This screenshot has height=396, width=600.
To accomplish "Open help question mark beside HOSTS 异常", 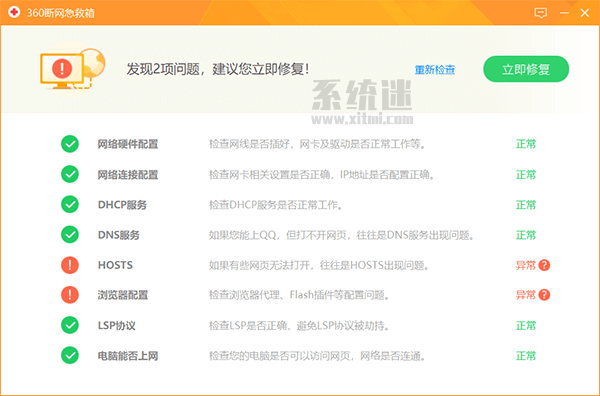I will pos(544,265).
